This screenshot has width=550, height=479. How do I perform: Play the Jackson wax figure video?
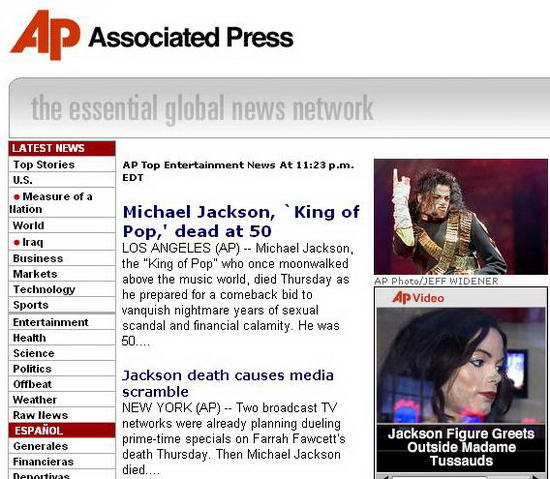click(x=461, y=365)
